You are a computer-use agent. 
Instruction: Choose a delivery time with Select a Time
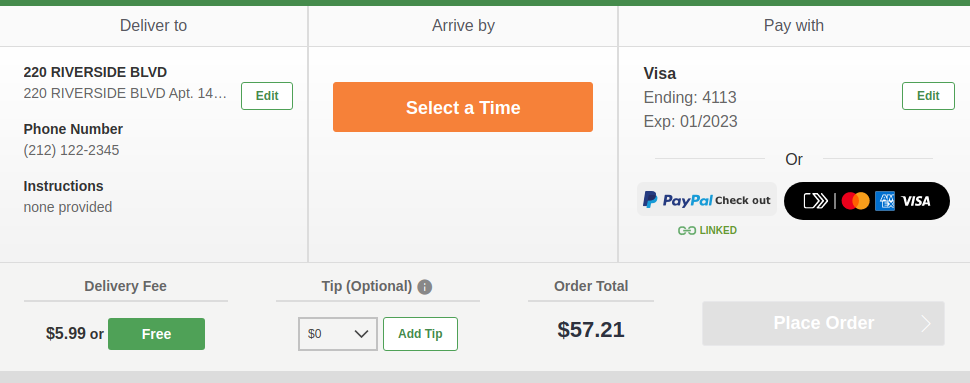coord(463,107)
